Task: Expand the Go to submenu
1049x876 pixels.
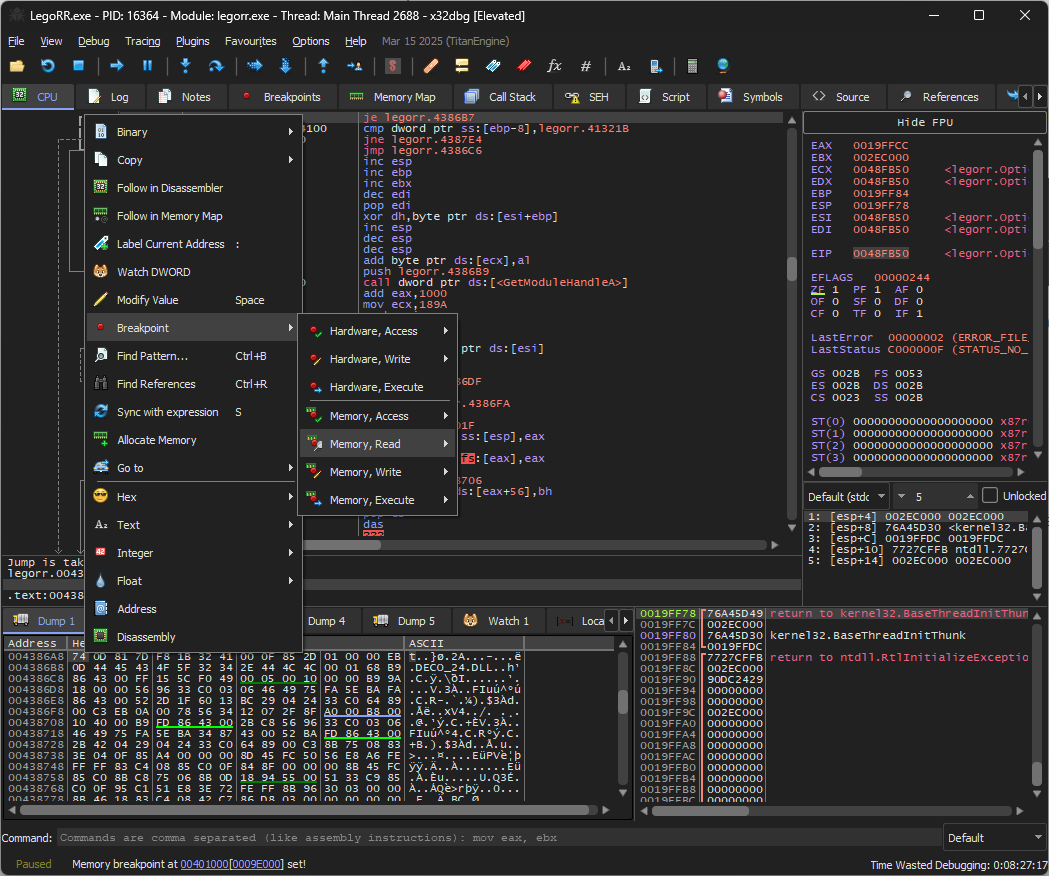Action: click(x=194, y=468)
